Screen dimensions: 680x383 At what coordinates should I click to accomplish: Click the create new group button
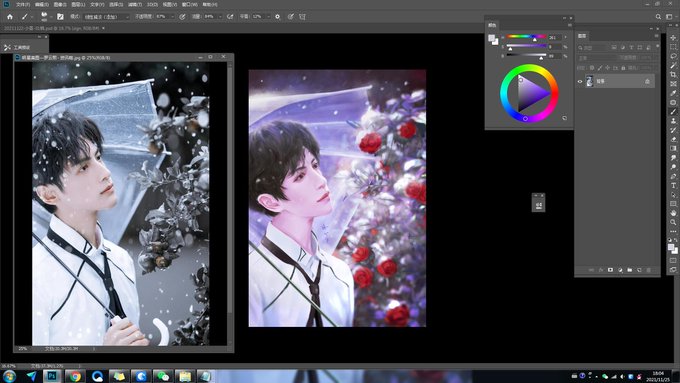(x=630, y=270)
